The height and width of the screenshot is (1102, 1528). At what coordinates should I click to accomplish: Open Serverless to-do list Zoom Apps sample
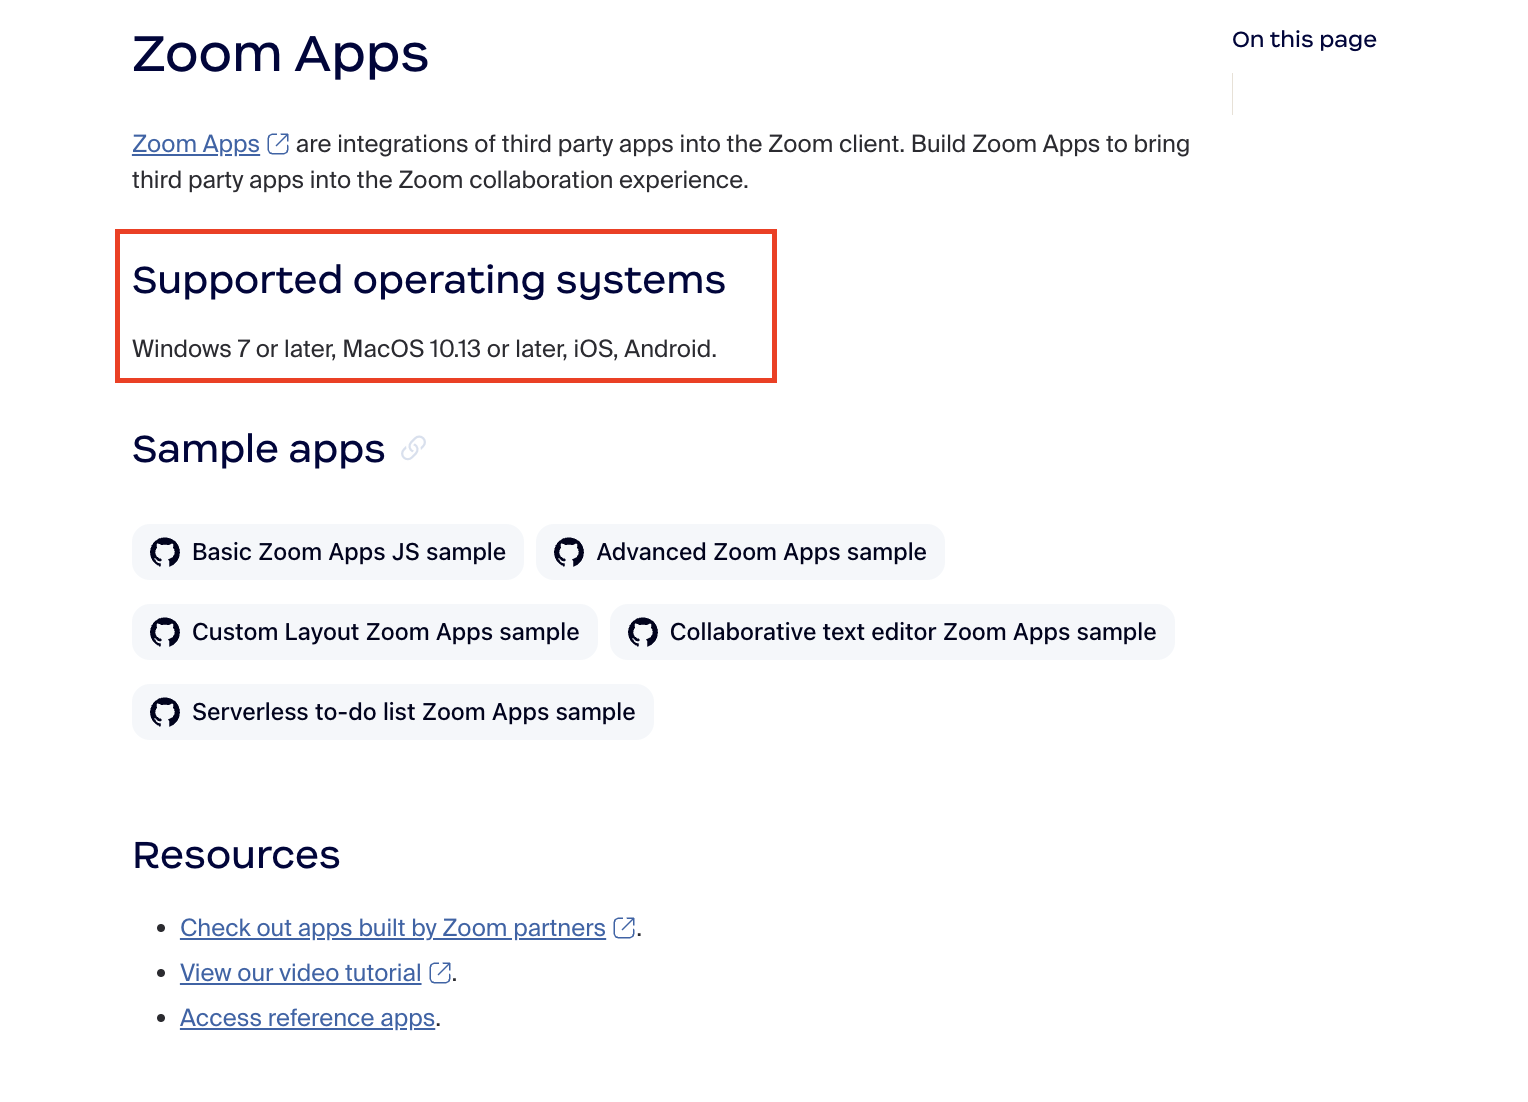[393, 712]
